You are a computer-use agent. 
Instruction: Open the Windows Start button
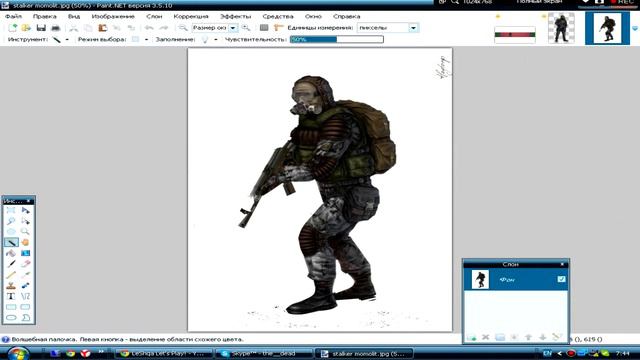(x=18, y=353)
